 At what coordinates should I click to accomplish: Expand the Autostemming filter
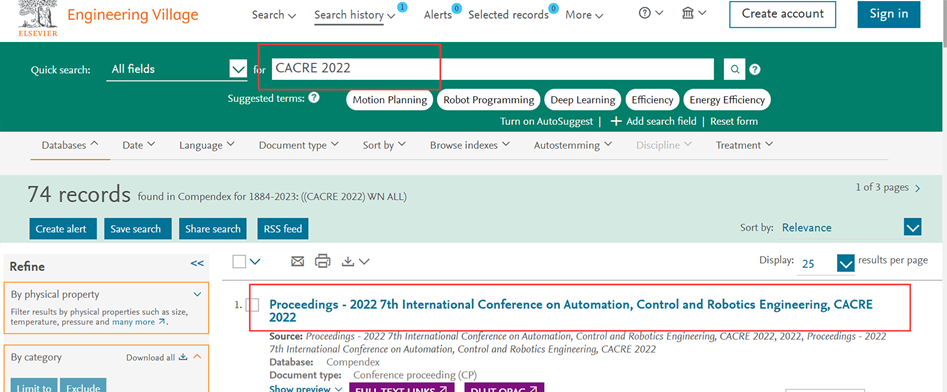click(x=573, y=146)
